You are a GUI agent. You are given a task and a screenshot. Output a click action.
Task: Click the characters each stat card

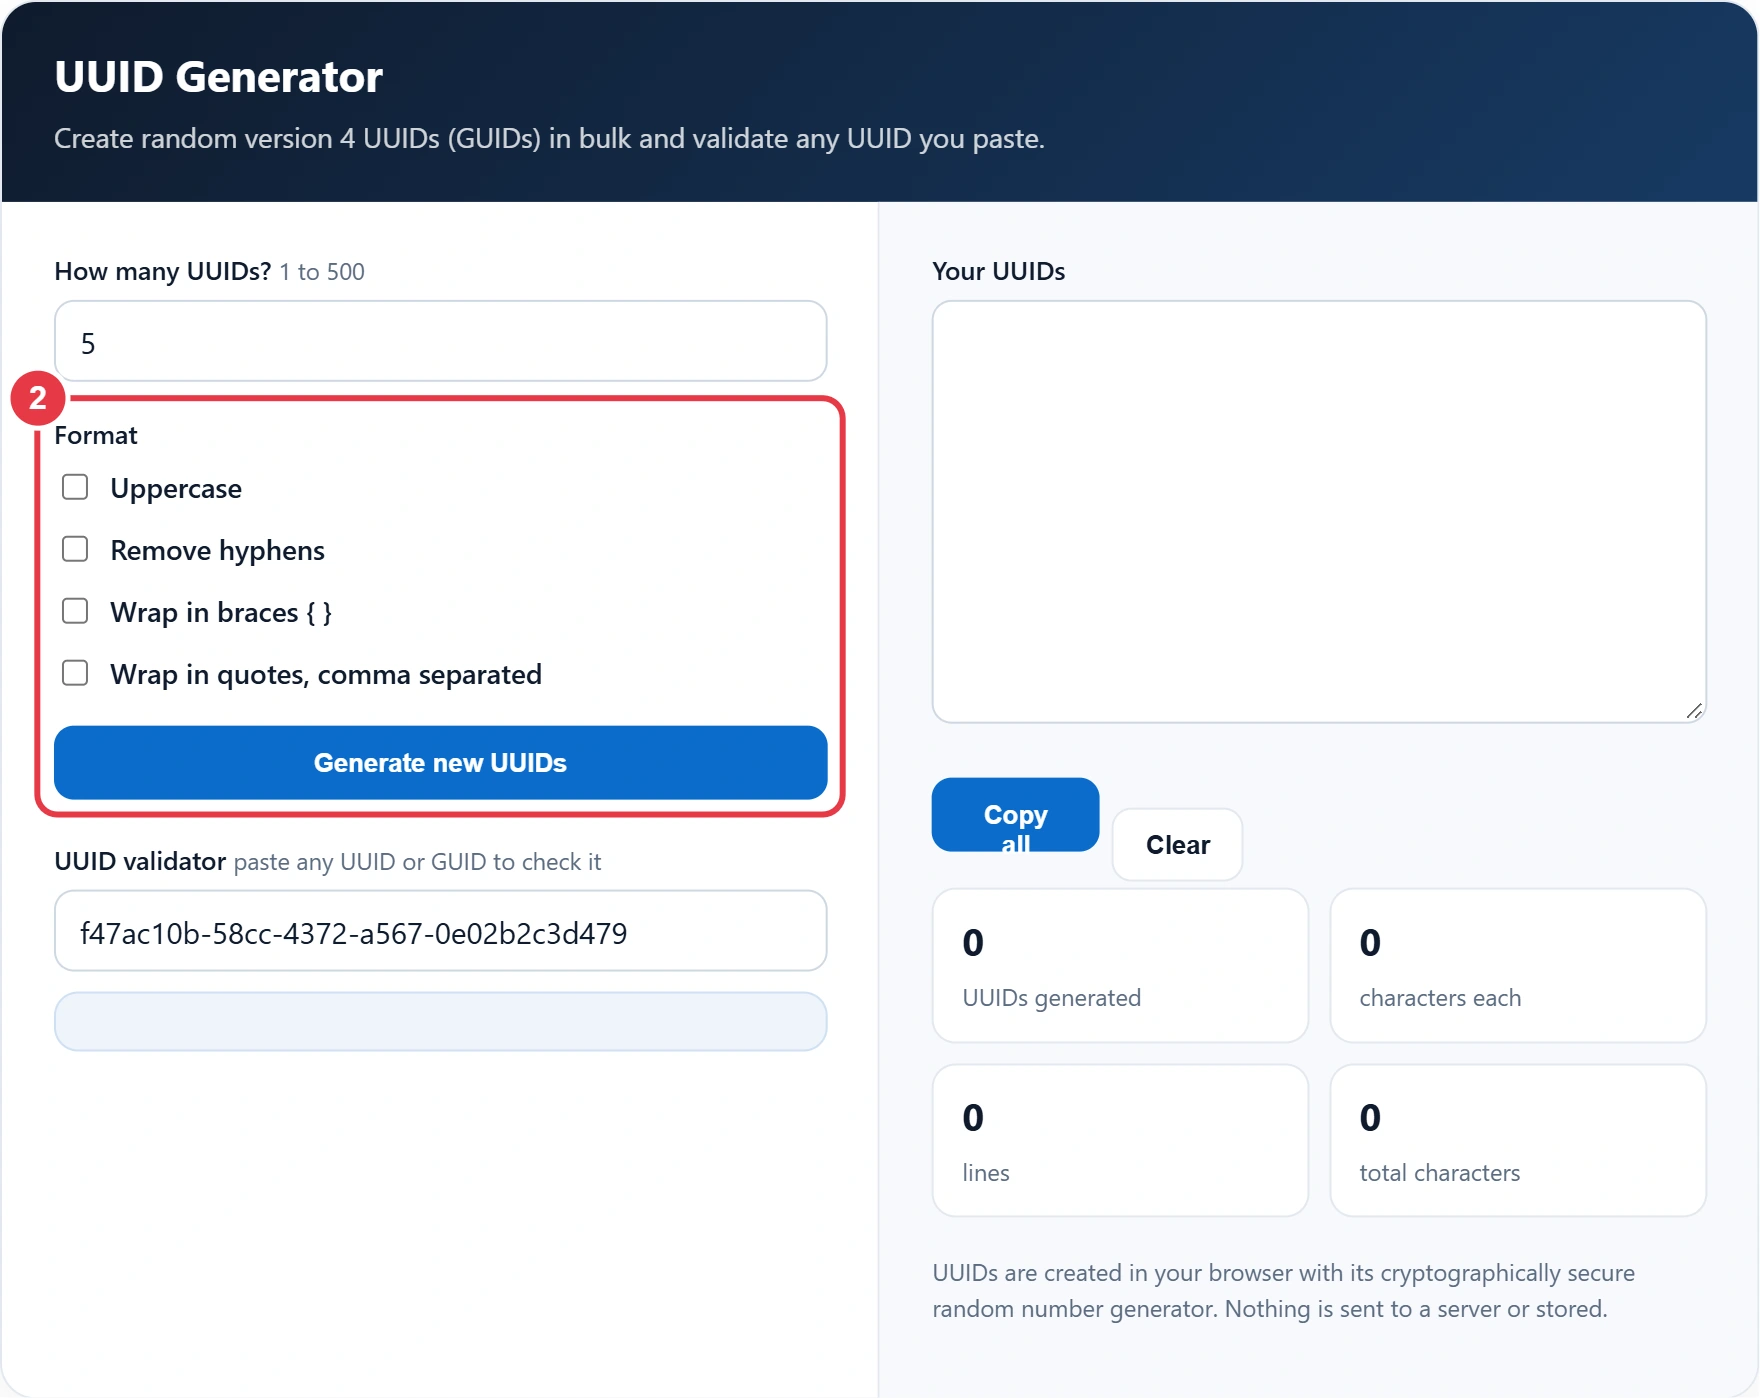1518,966
